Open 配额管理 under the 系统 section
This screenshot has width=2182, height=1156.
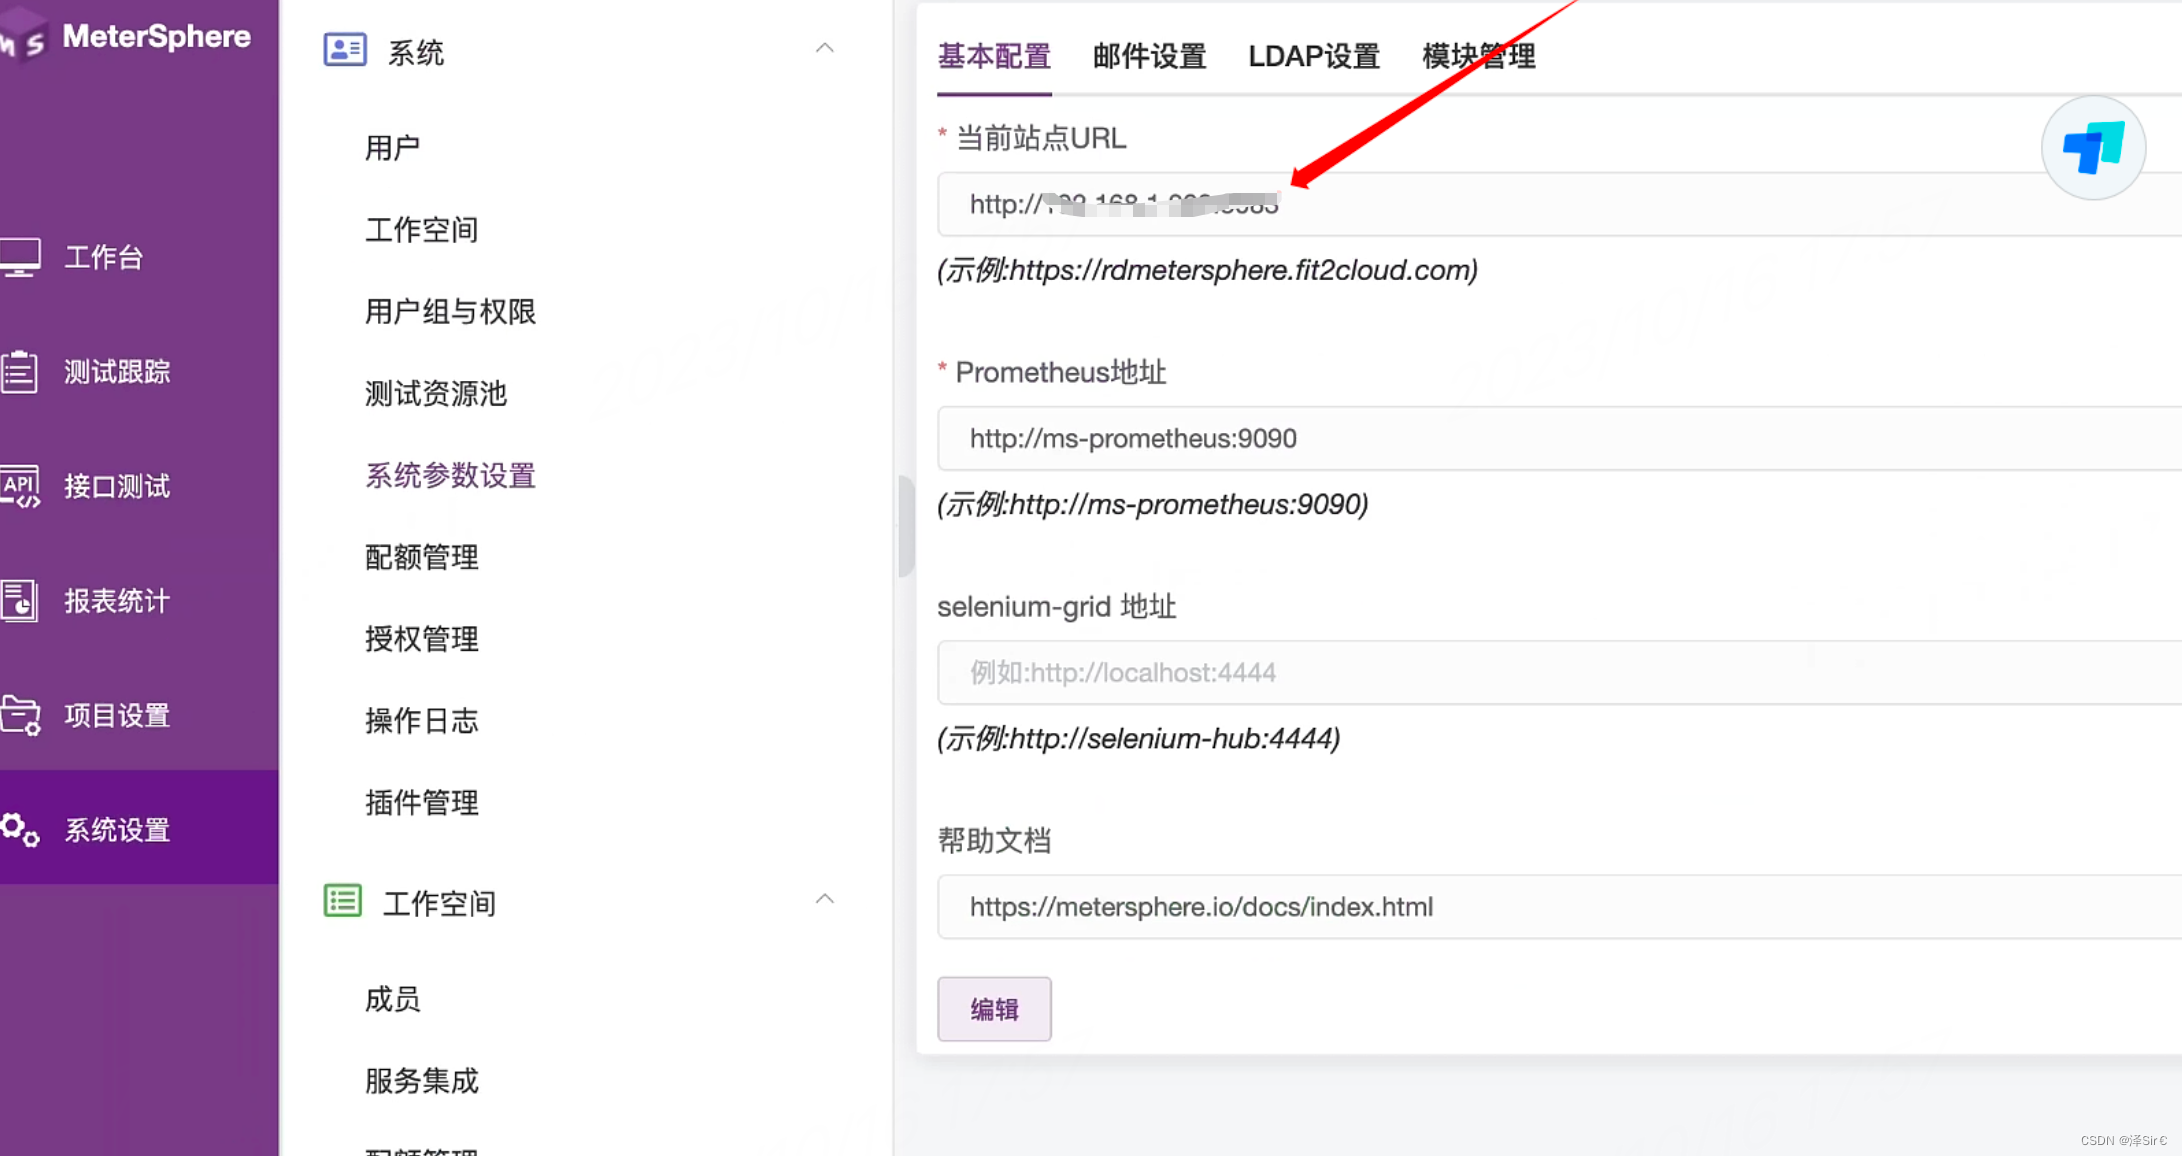421,557
